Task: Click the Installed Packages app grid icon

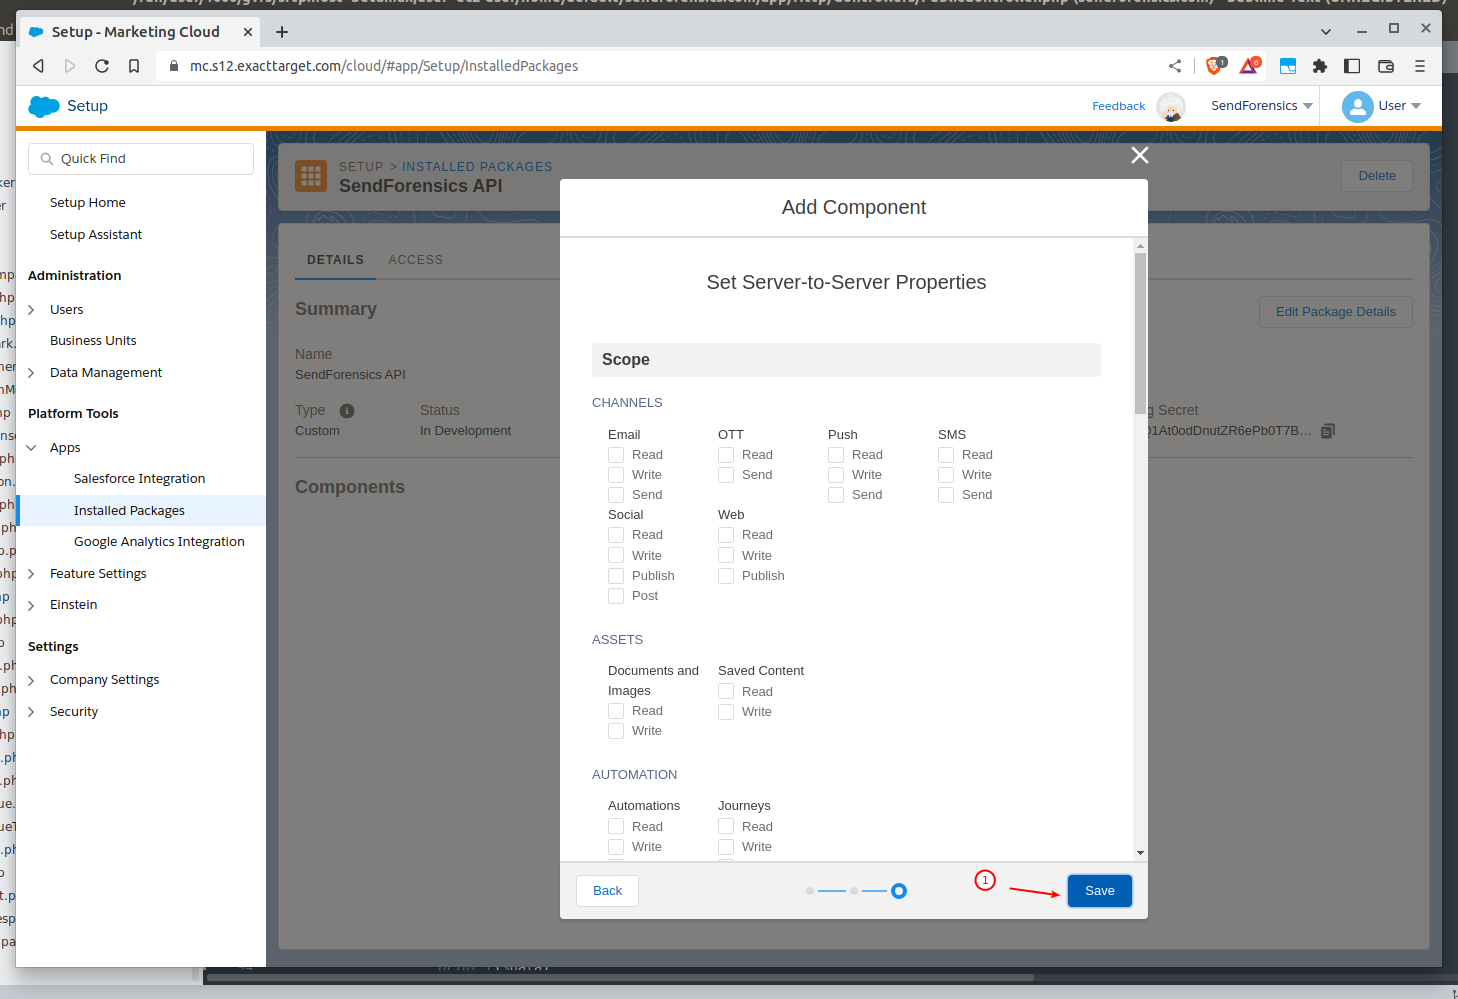Action: pos(311,176)
